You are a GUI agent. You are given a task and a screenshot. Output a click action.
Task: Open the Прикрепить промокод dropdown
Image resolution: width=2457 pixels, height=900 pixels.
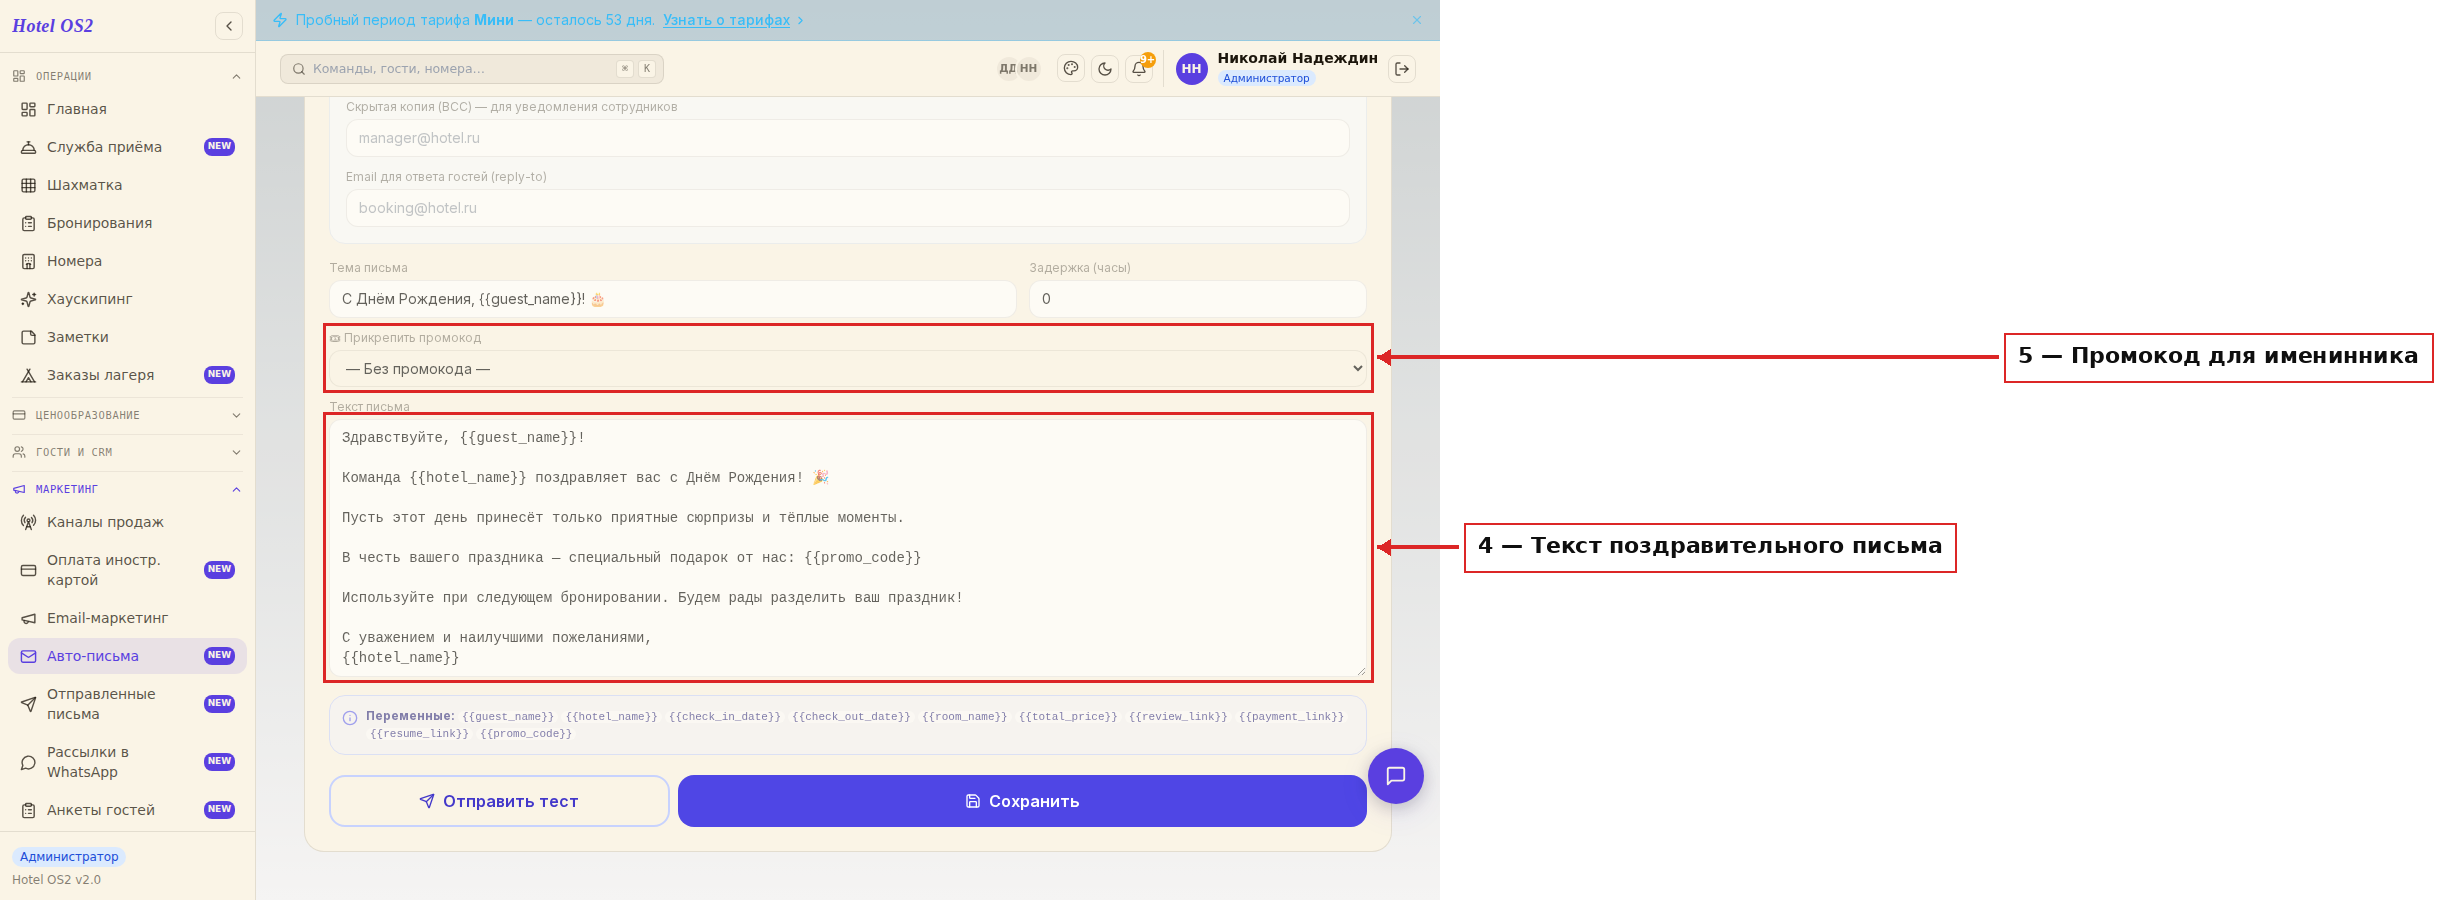pos(848,369)
